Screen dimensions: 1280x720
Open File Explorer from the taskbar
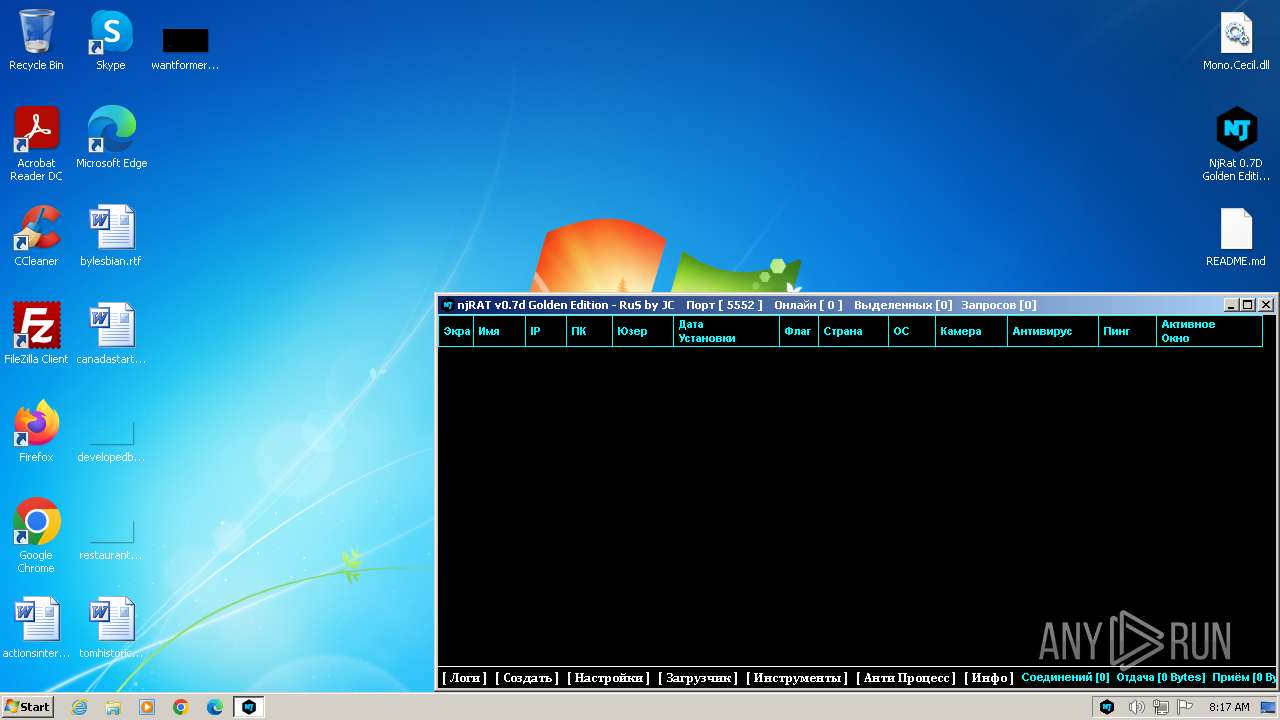tap(113, 707)
